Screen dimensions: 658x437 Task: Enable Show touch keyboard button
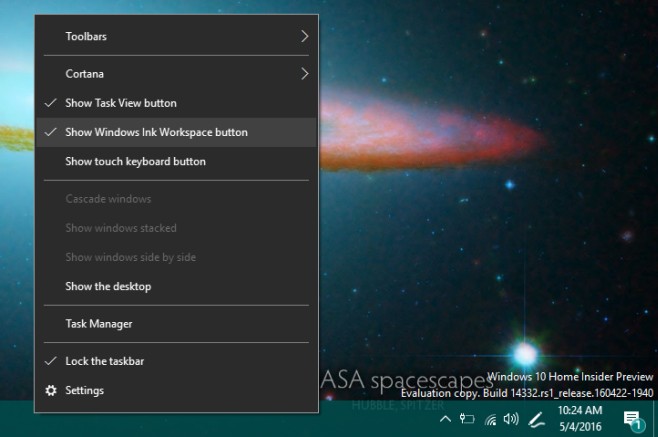176,162
